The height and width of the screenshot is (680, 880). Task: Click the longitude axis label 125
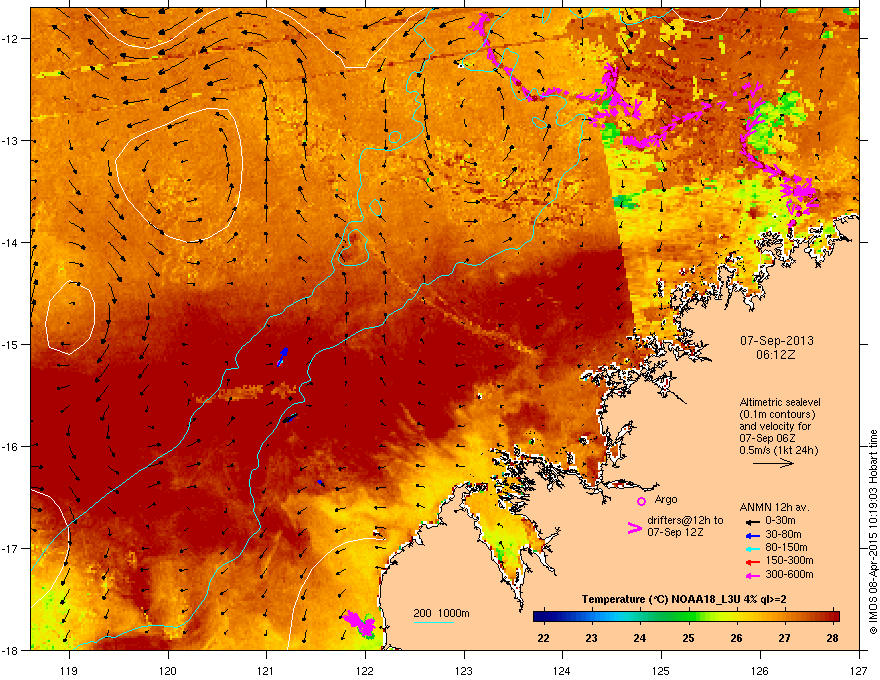(x=661, y=670)
